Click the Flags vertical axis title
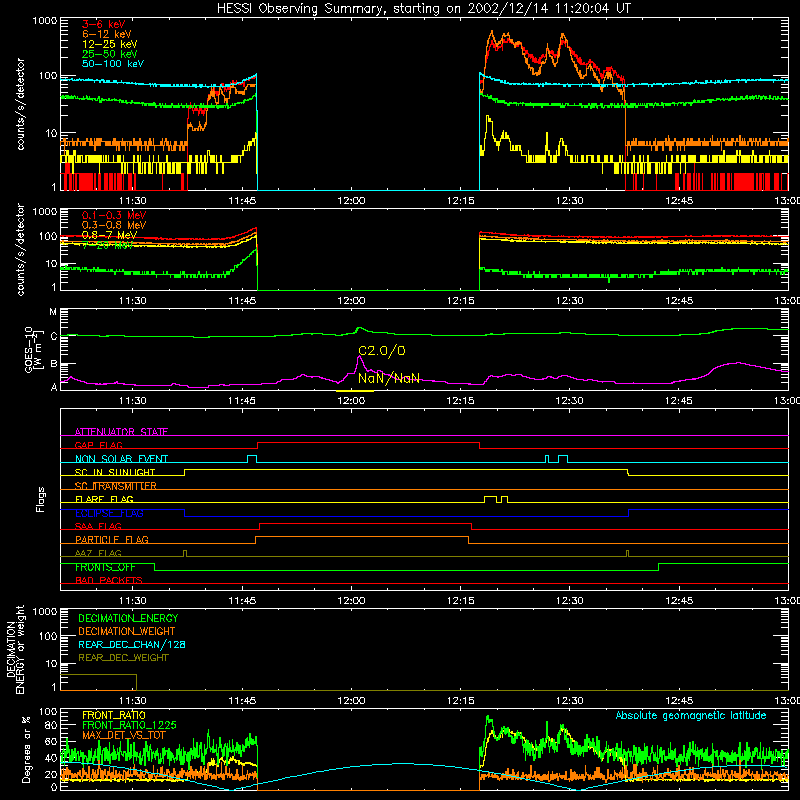The height and width of the screenshot is (800, 800). tap(40, 499)
